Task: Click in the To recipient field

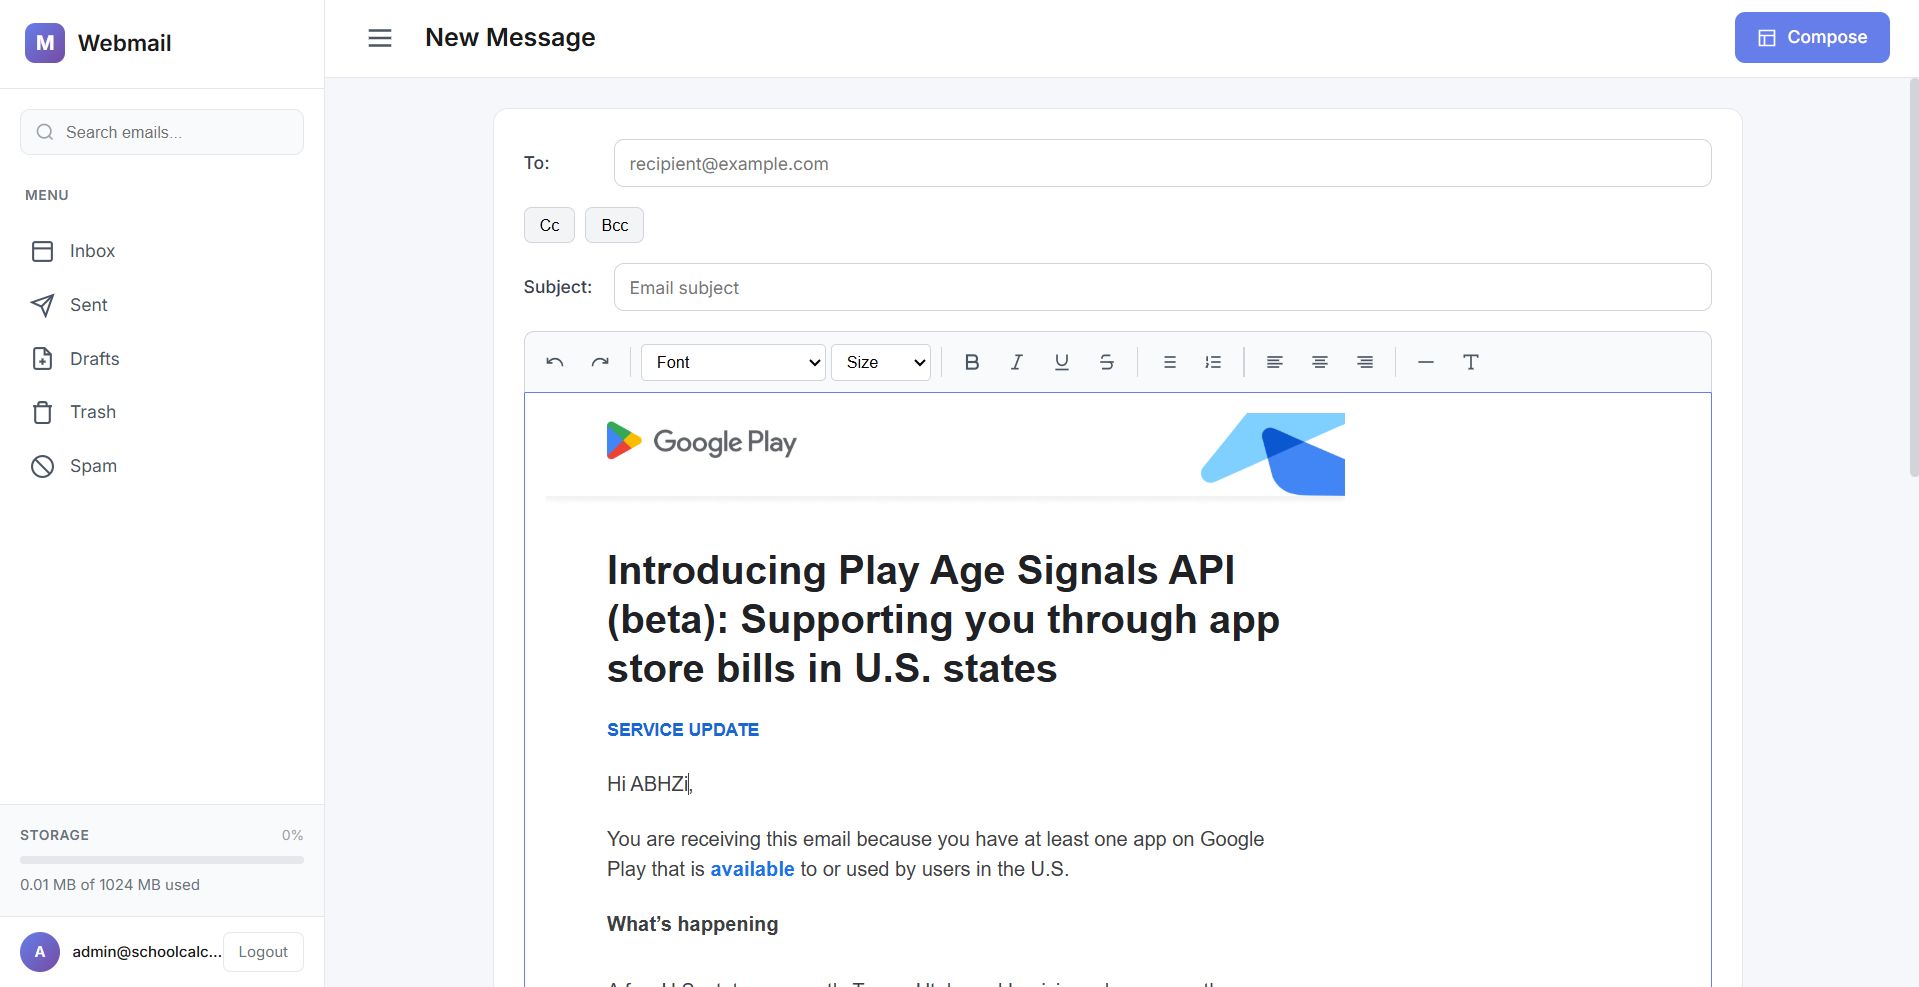Action: point(1162,163)
